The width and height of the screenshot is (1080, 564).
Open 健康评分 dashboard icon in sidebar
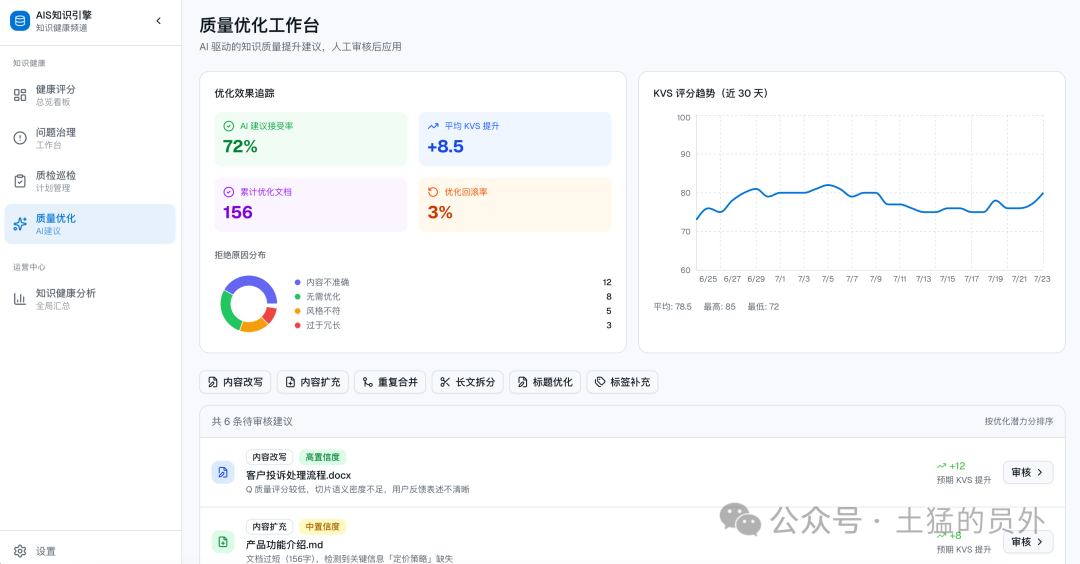click(x=20, y=95)
